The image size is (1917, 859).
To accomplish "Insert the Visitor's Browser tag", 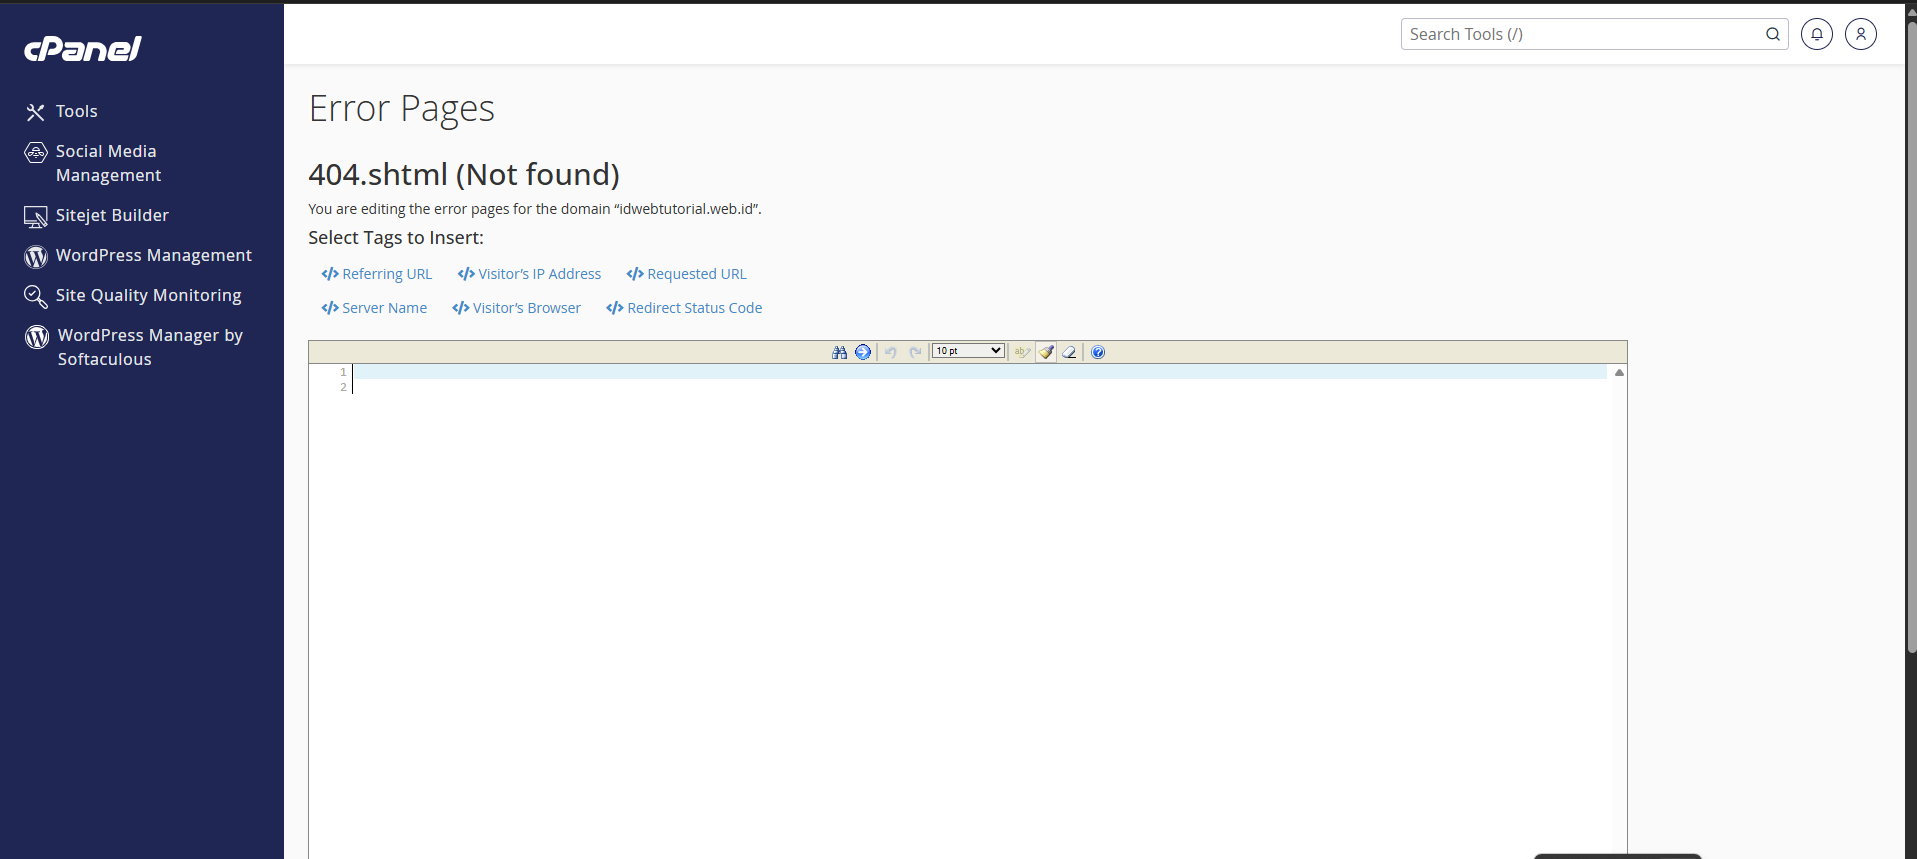I will click(x=516, y=308).
